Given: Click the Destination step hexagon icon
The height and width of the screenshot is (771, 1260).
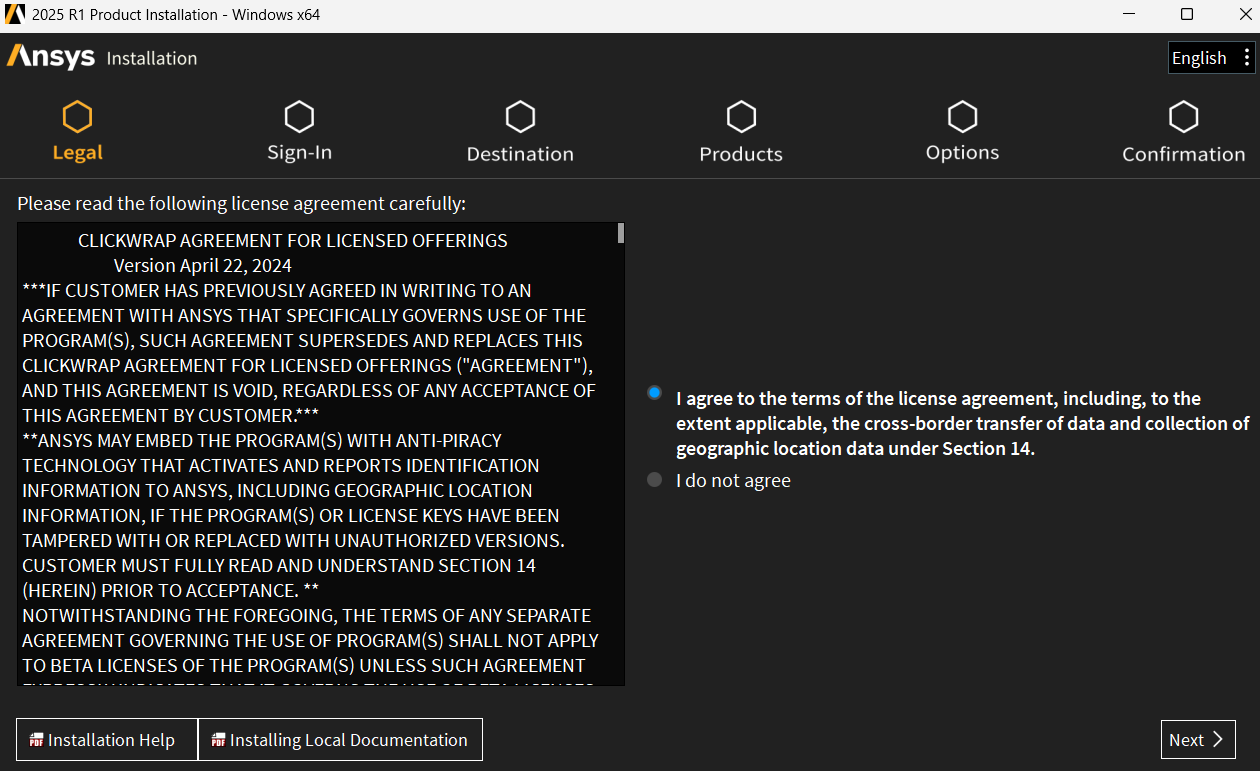Looking at the screenshot, I should 520,117.
